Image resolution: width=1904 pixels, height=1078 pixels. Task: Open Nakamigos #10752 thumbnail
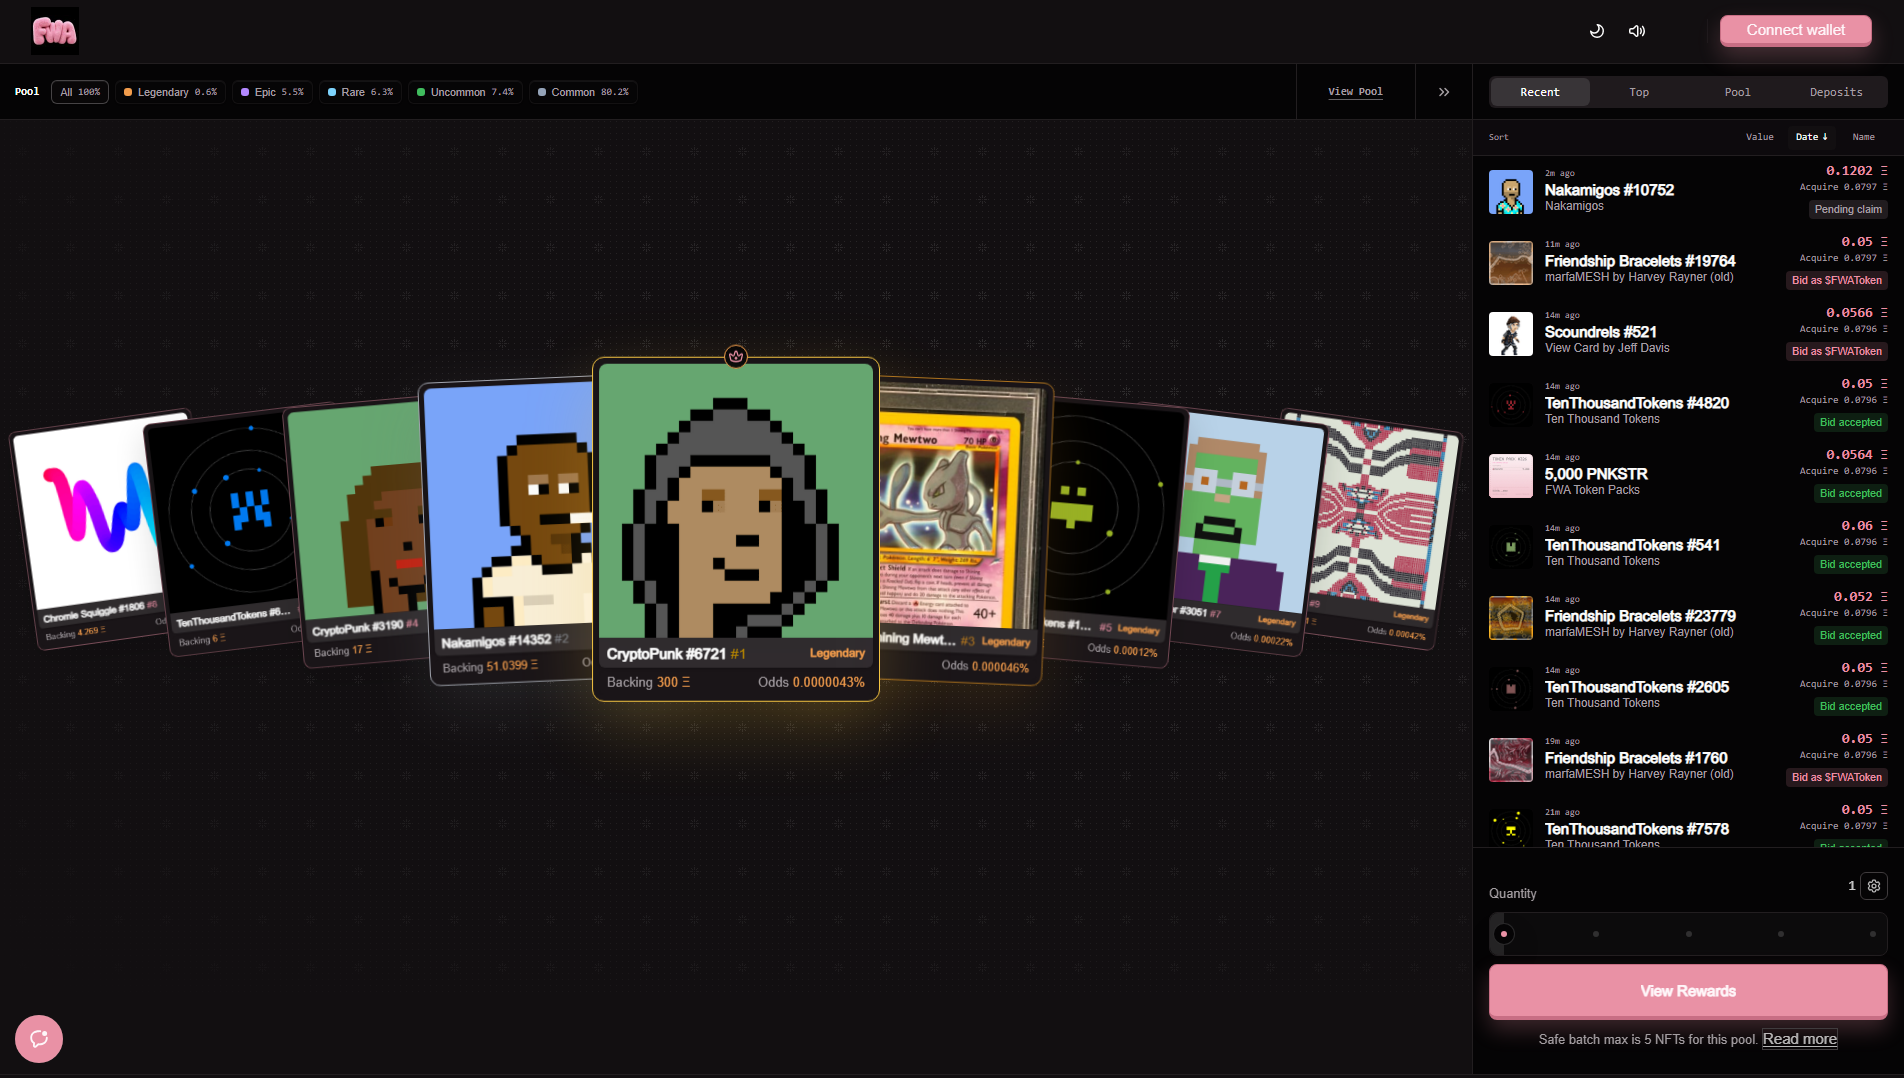pyautogui.click(x=1510, y=192)
